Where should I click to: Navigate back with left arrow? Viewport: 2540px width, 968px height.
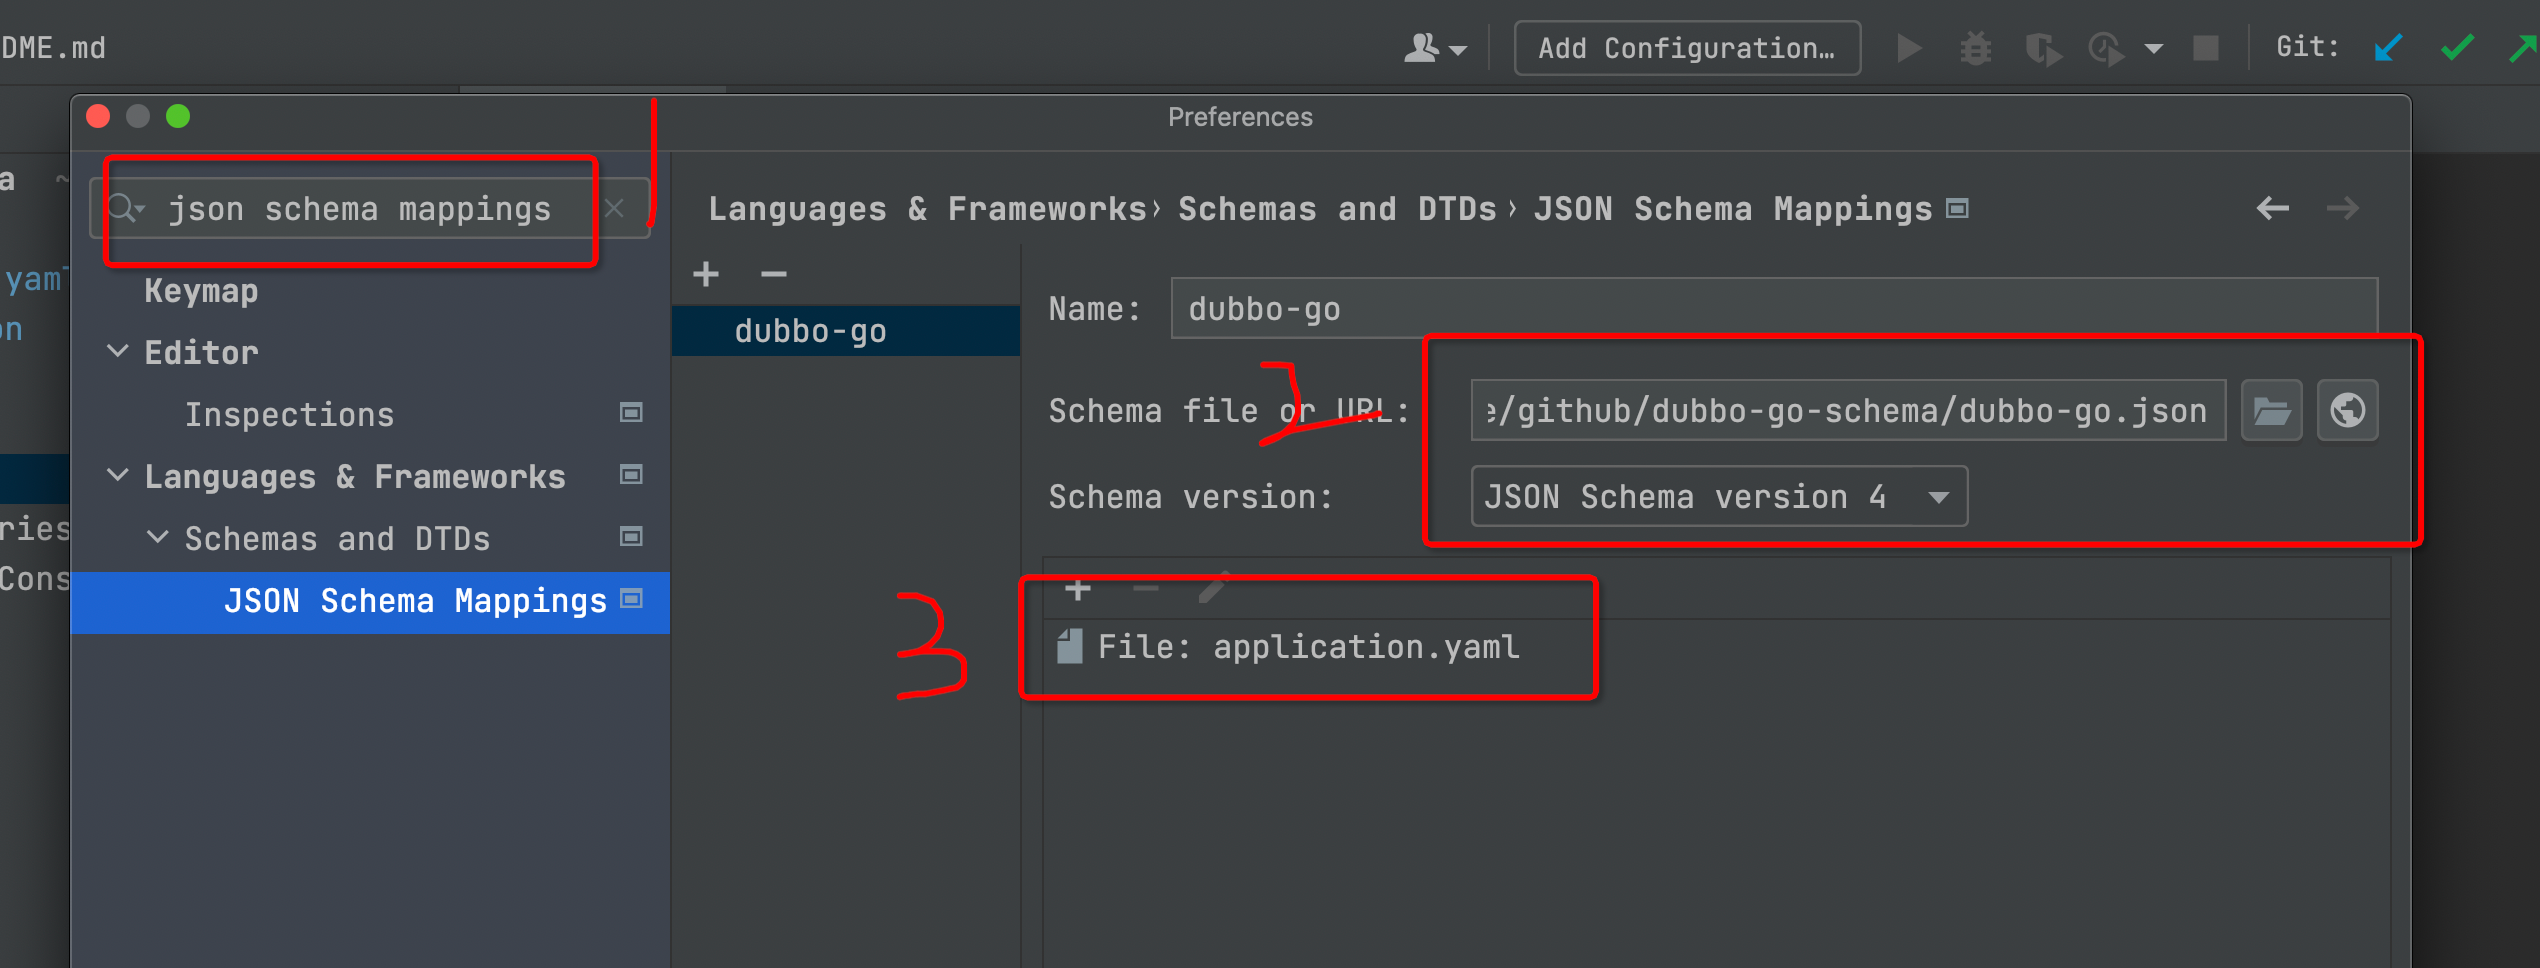tap(2273, 208)
